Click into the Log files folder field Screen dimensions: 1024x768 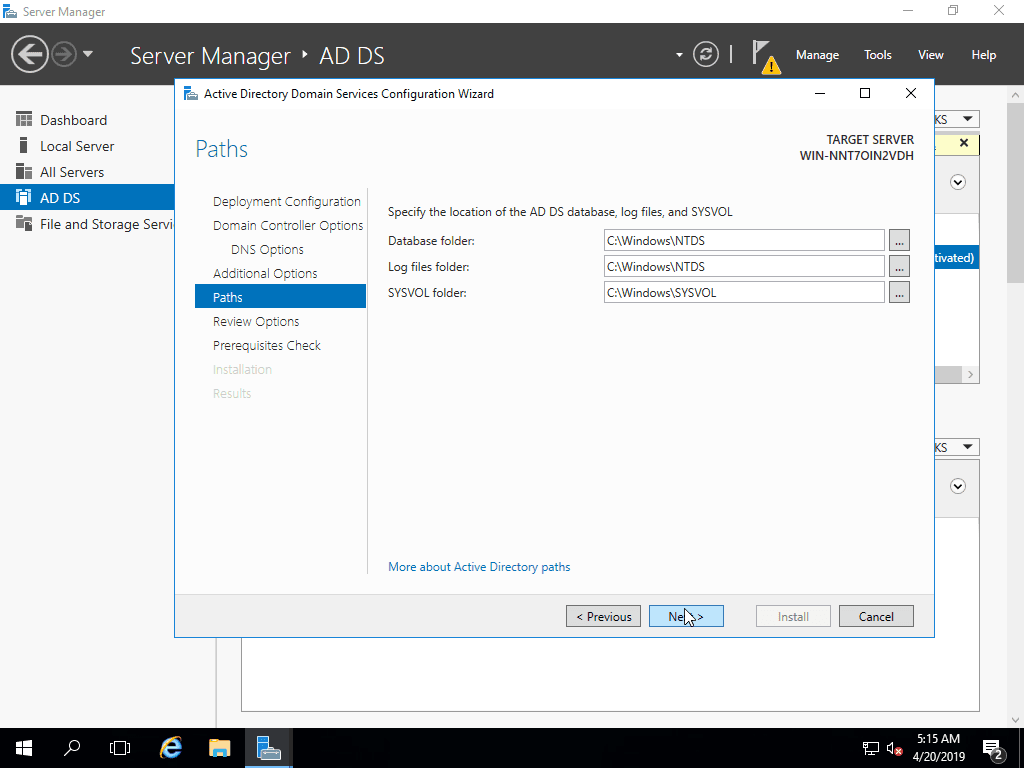744,266
